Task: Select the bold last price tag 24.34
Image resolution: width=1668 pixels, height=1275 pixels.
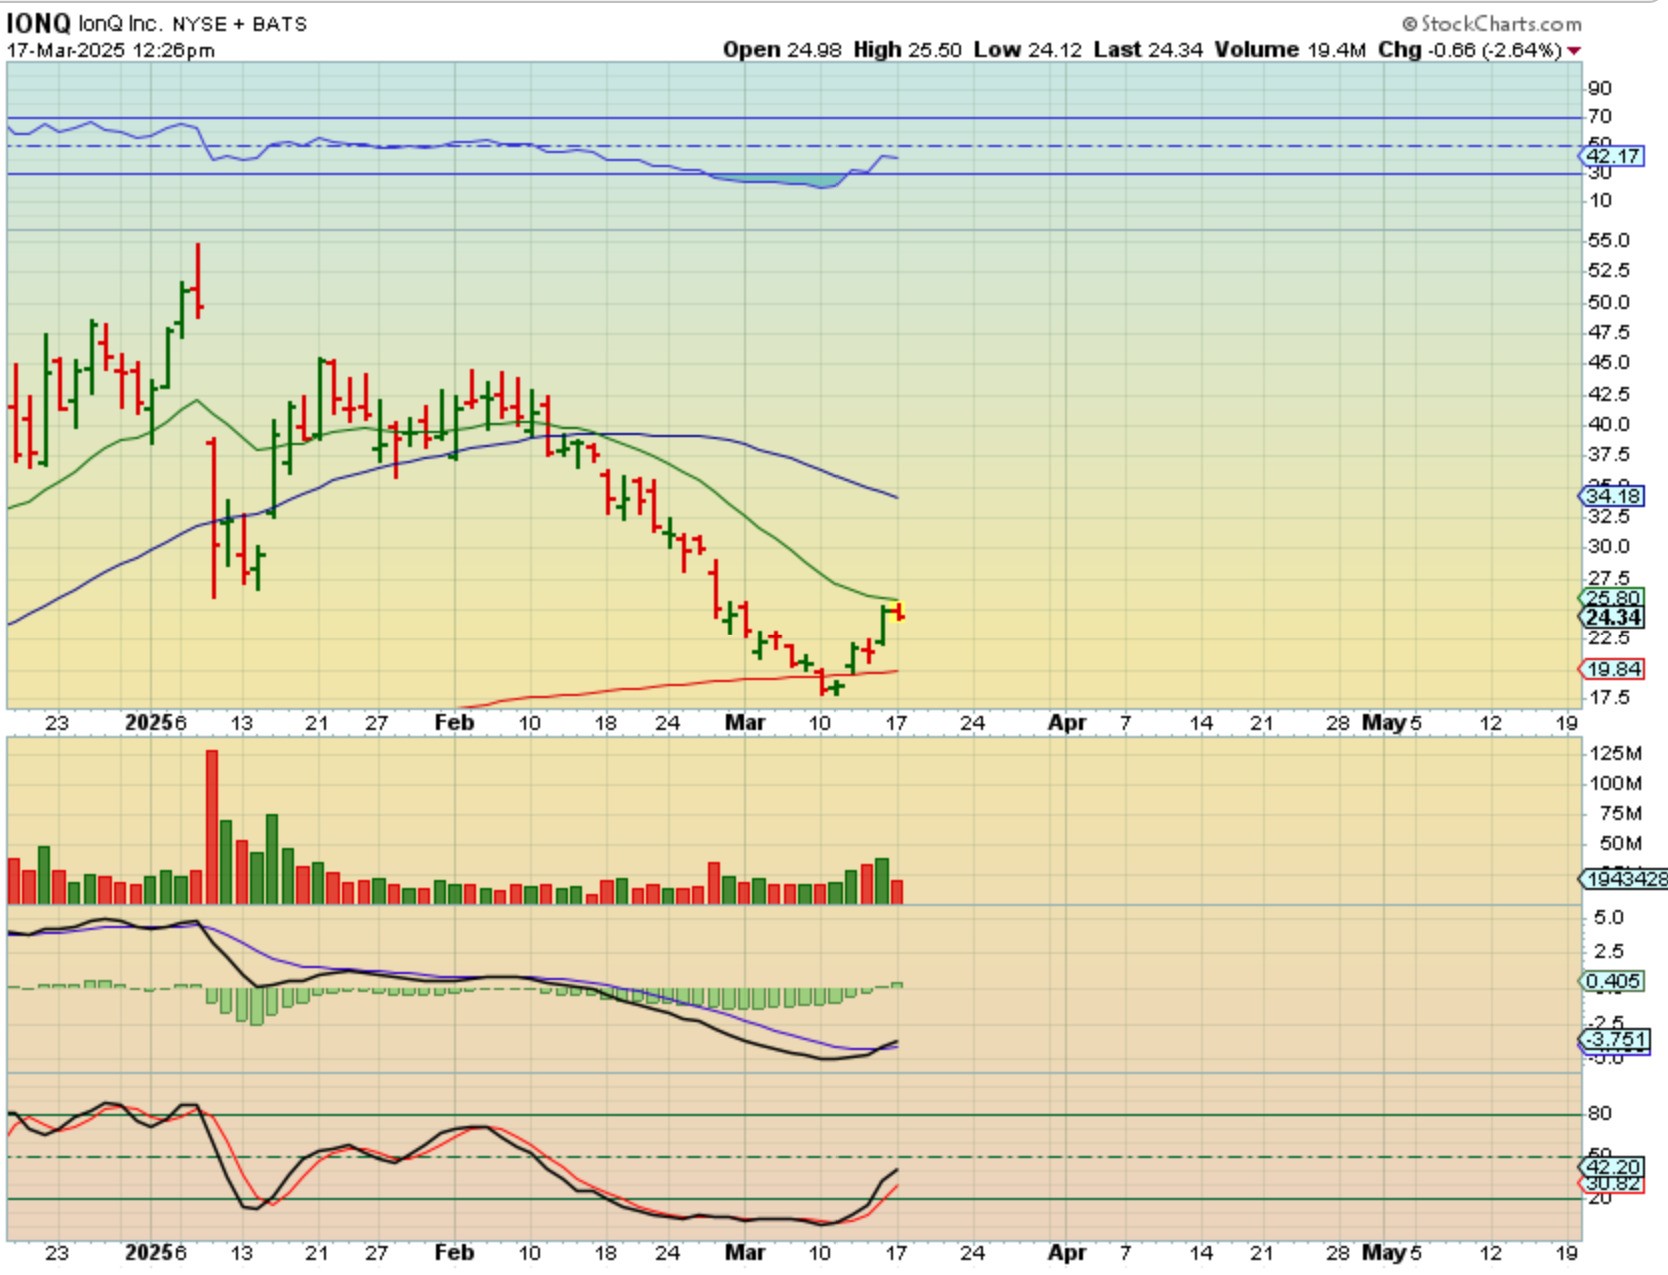Action: (x=1612, y=618)
